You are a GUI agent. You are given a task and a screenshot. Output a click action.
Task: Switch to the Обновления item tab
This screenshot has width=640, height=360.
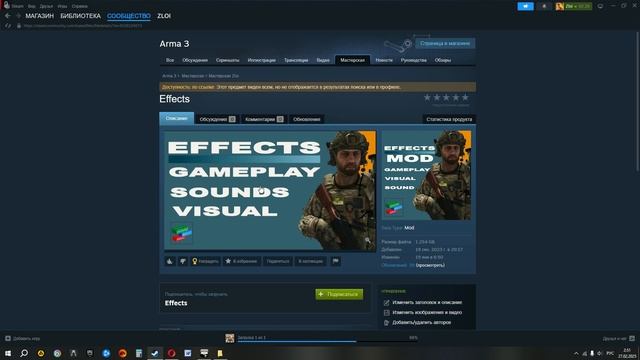(307, 119)
